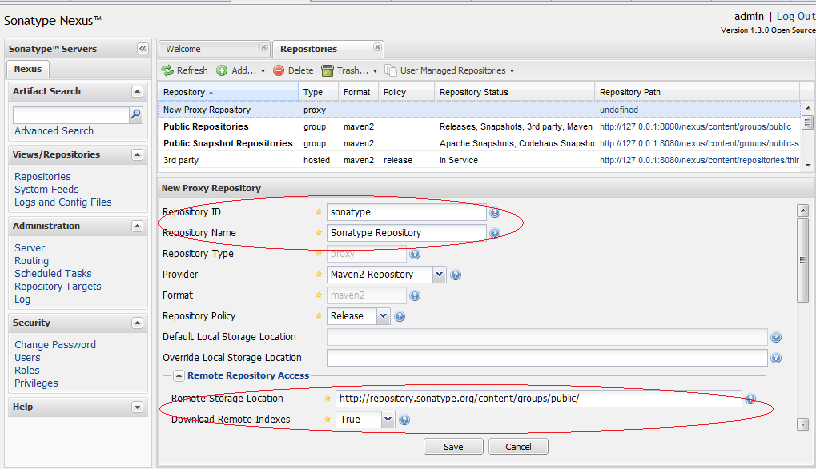Click the Refresh toolbar button
816x469 pixels.
coord(184,70)
